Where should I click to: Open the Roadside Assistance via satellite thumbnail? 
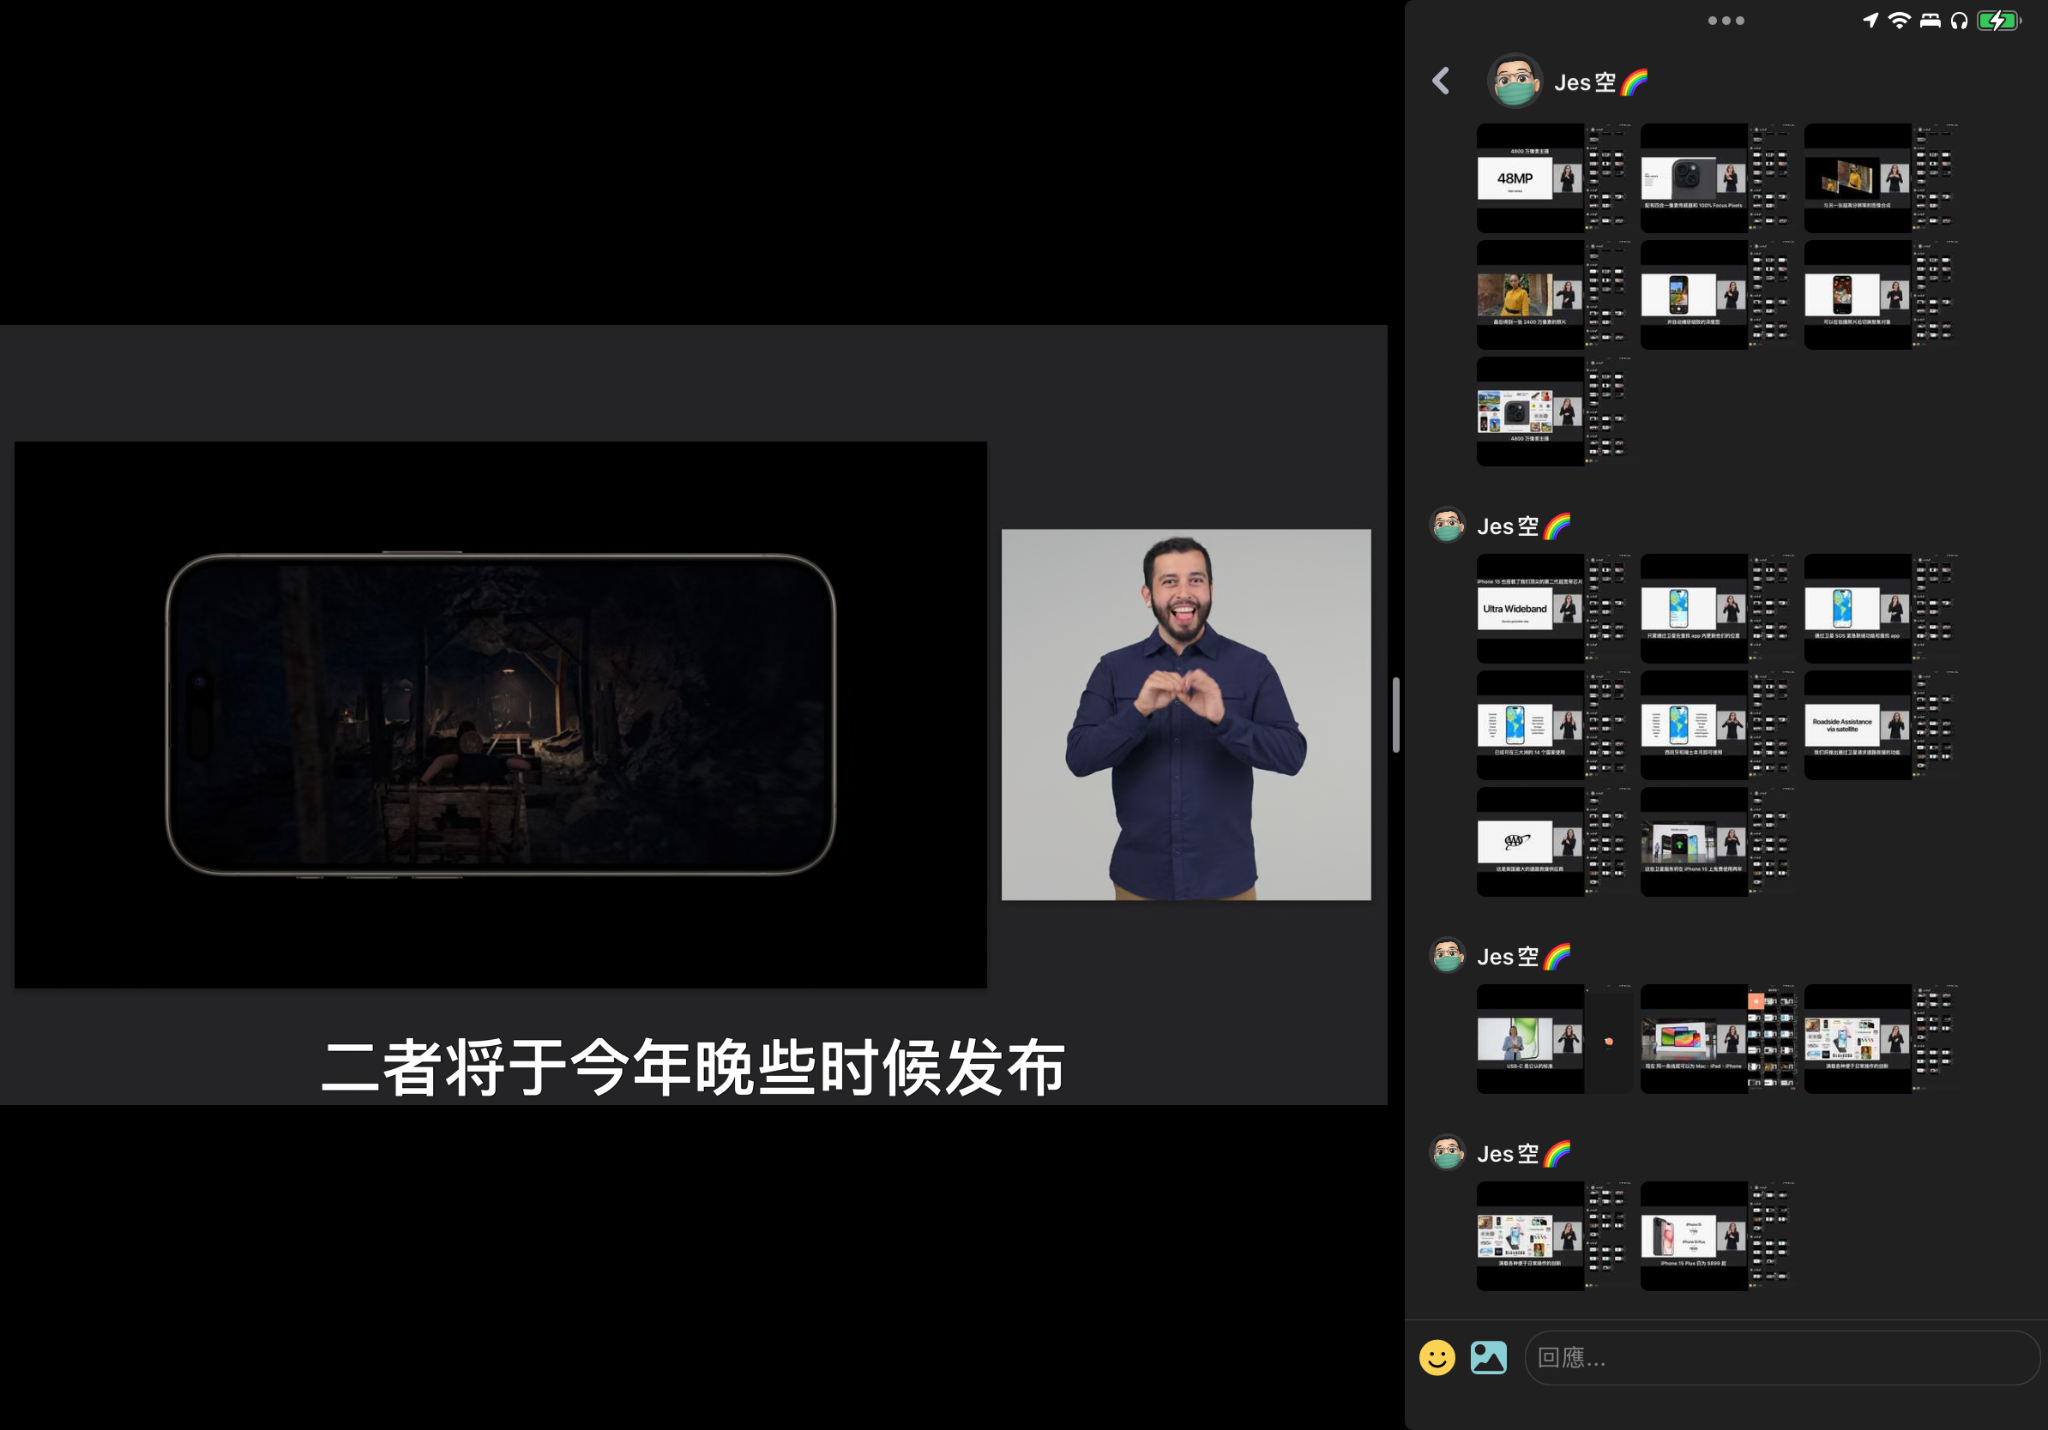1881,725
